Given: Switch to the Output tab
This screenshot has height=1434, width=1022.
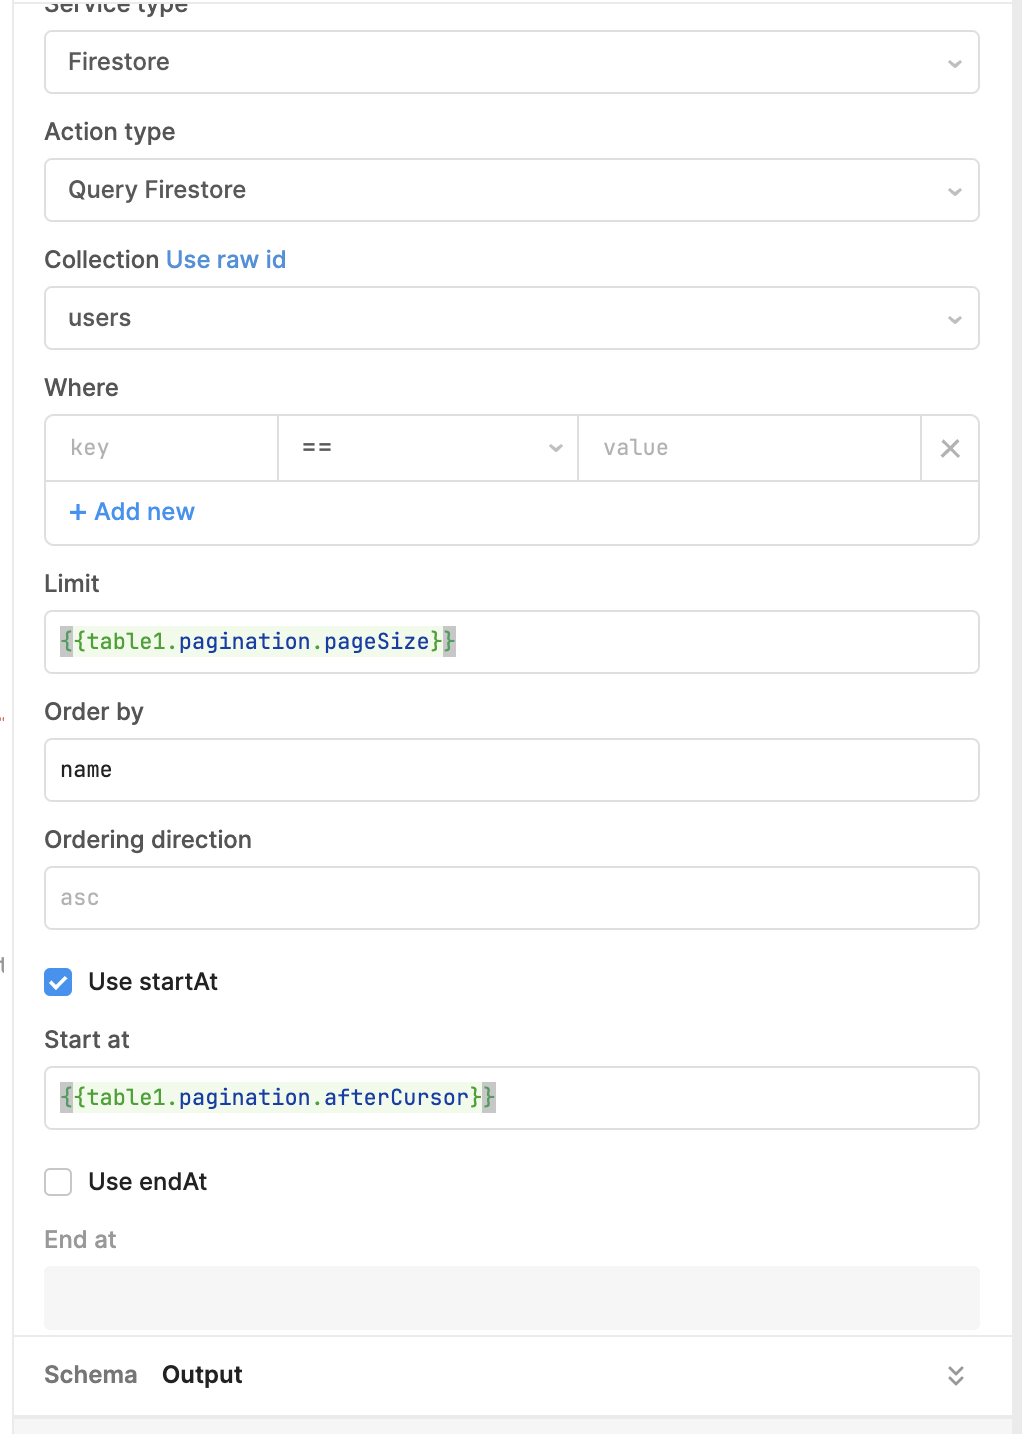Looking at the screenshot, I should click(202, 1375).
